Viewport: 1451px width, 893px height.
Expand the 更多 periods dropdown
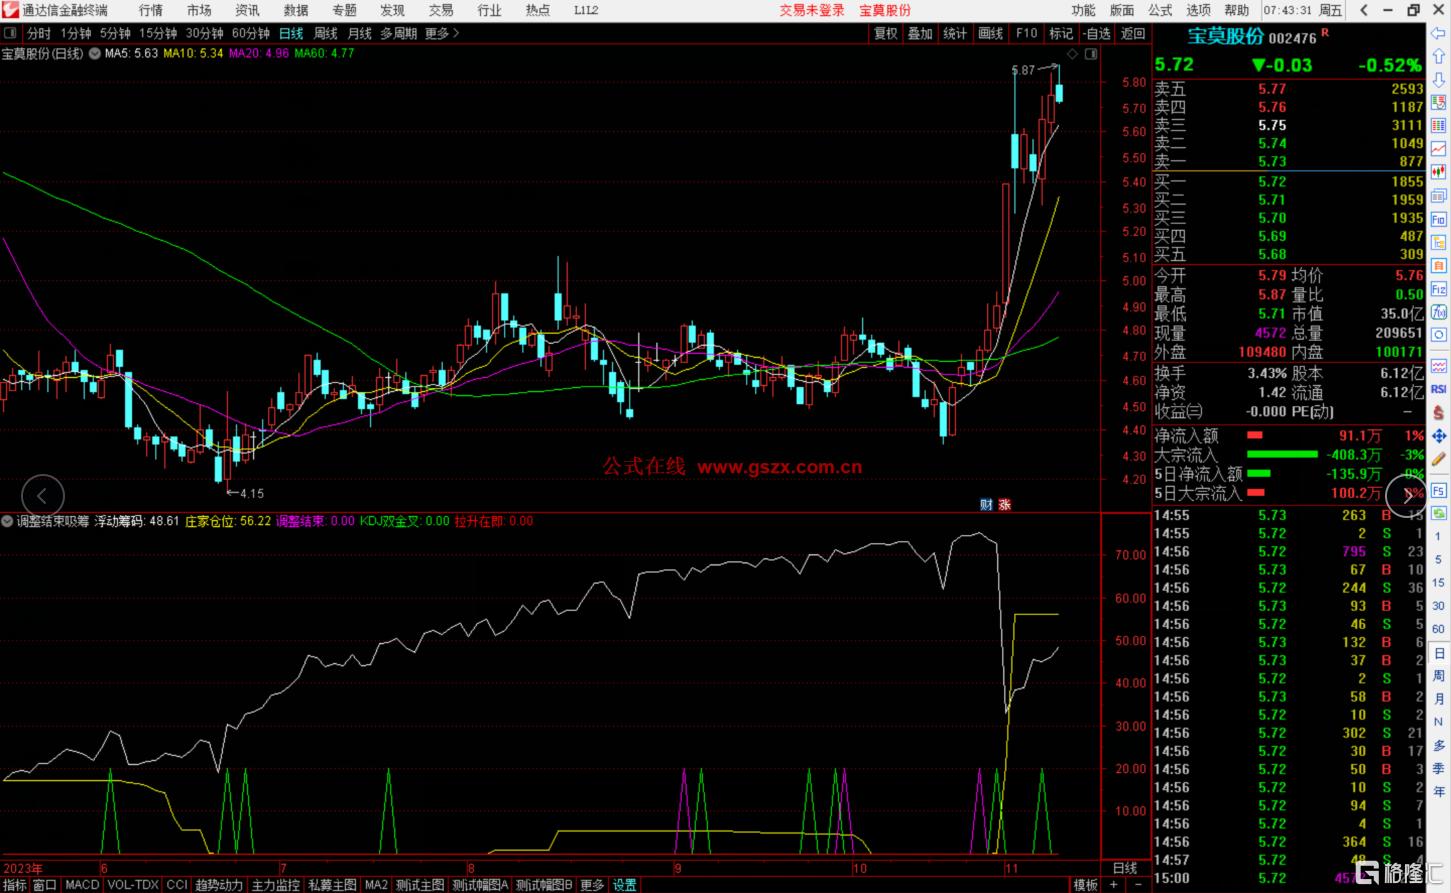(441, 33)
